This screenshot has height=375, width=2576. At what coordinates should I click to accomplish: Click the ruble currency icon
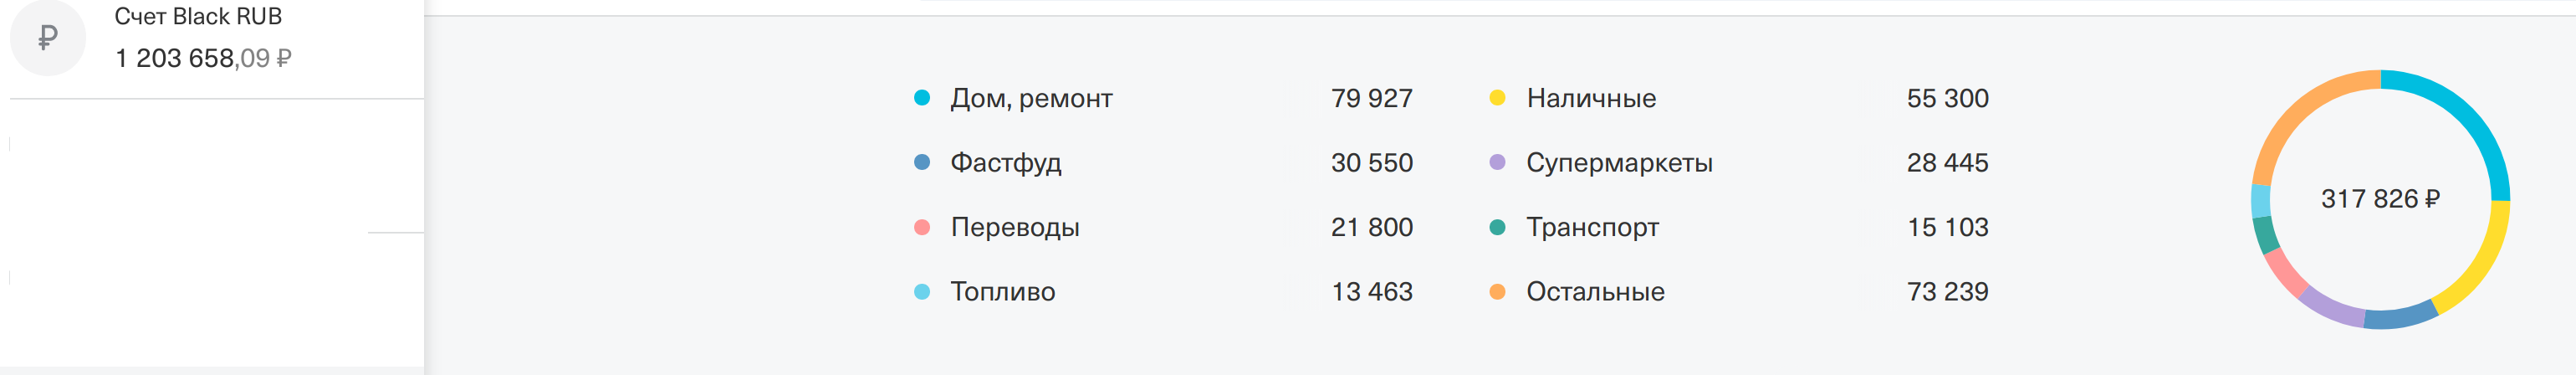[47, 38]
